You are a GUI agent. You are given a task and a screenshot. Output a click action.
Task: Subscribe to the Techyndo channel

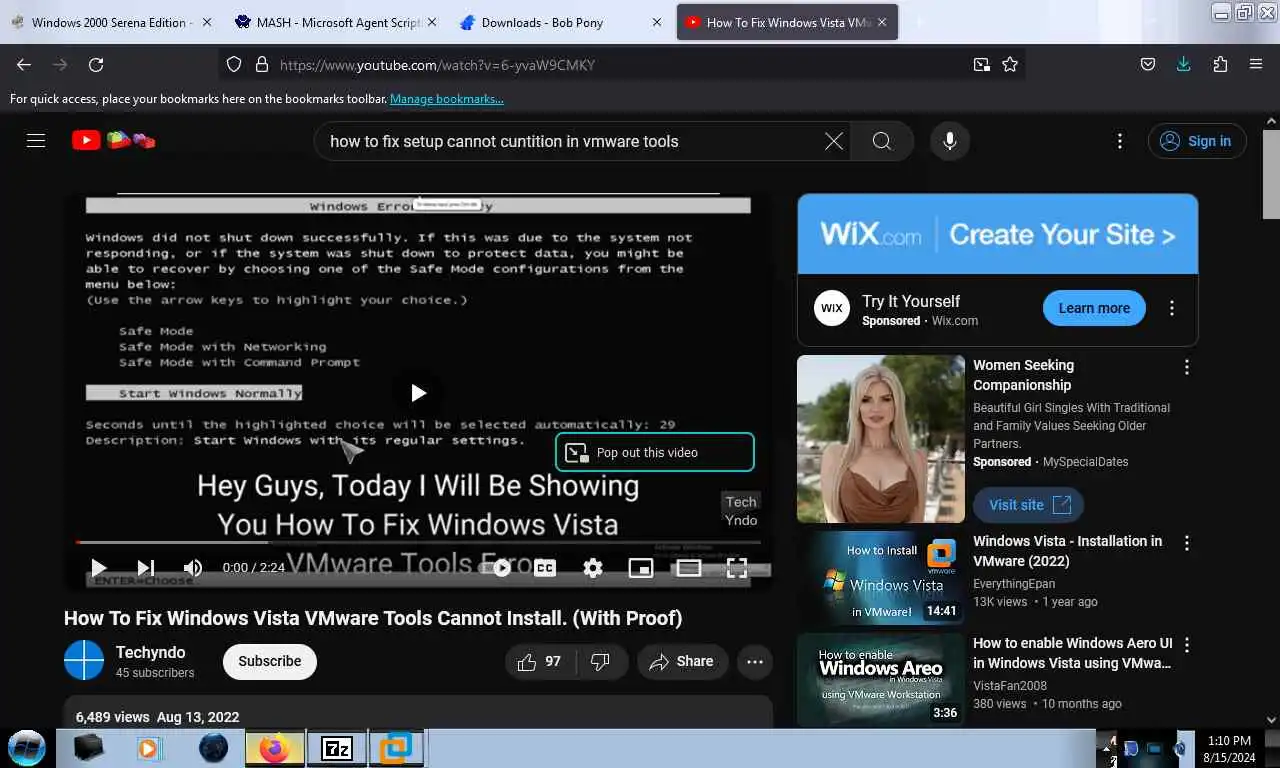pyautogui.click(x=269, y=661)
